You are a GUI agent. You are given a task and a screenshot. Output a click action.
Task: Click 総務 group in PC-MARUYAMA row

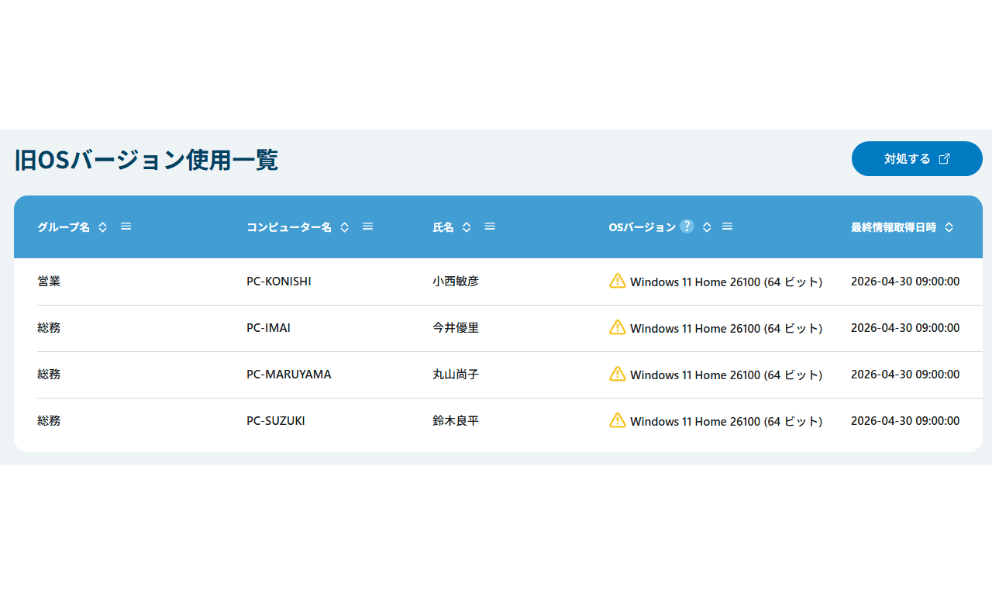[x=49, y=374]
